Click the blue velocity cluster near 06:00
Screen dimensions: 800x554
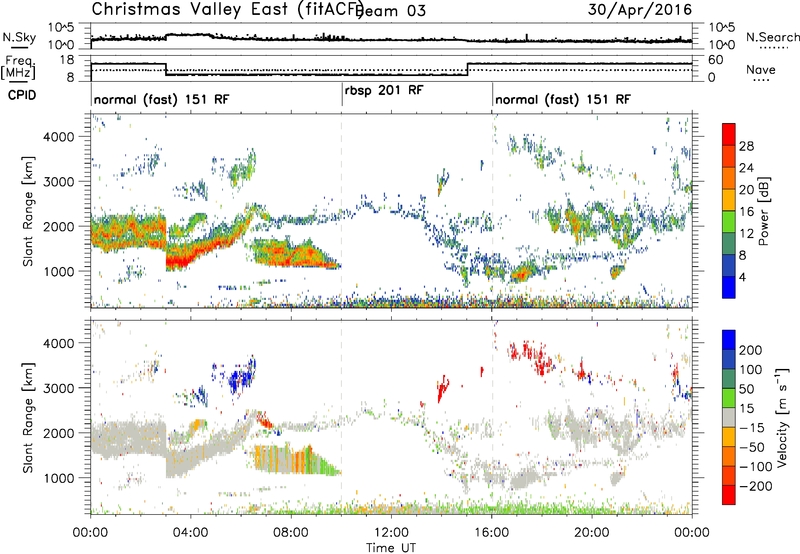242,376
